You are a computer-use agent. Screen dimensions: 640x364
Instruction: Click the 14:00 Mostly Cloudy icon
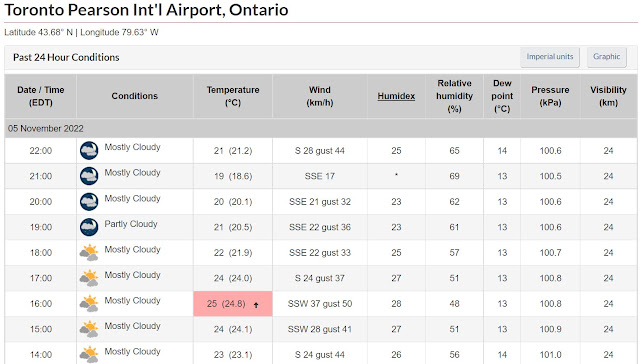click(89, 355)
